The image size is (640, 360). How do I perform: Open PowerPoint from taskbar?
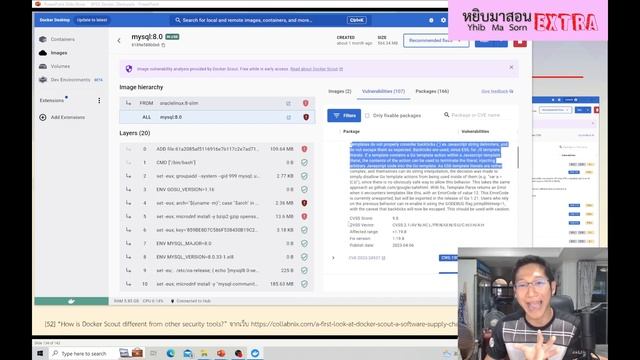(x=221, y=353)
